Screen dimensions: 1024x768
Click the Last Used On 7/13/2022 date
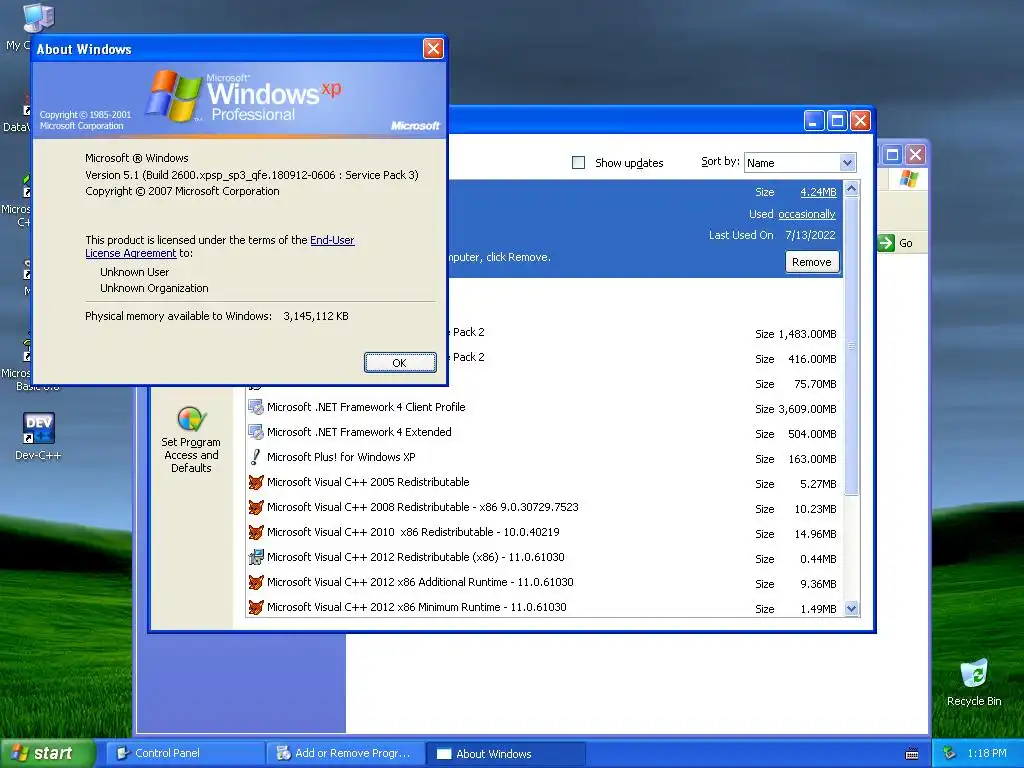coord(810,235)
